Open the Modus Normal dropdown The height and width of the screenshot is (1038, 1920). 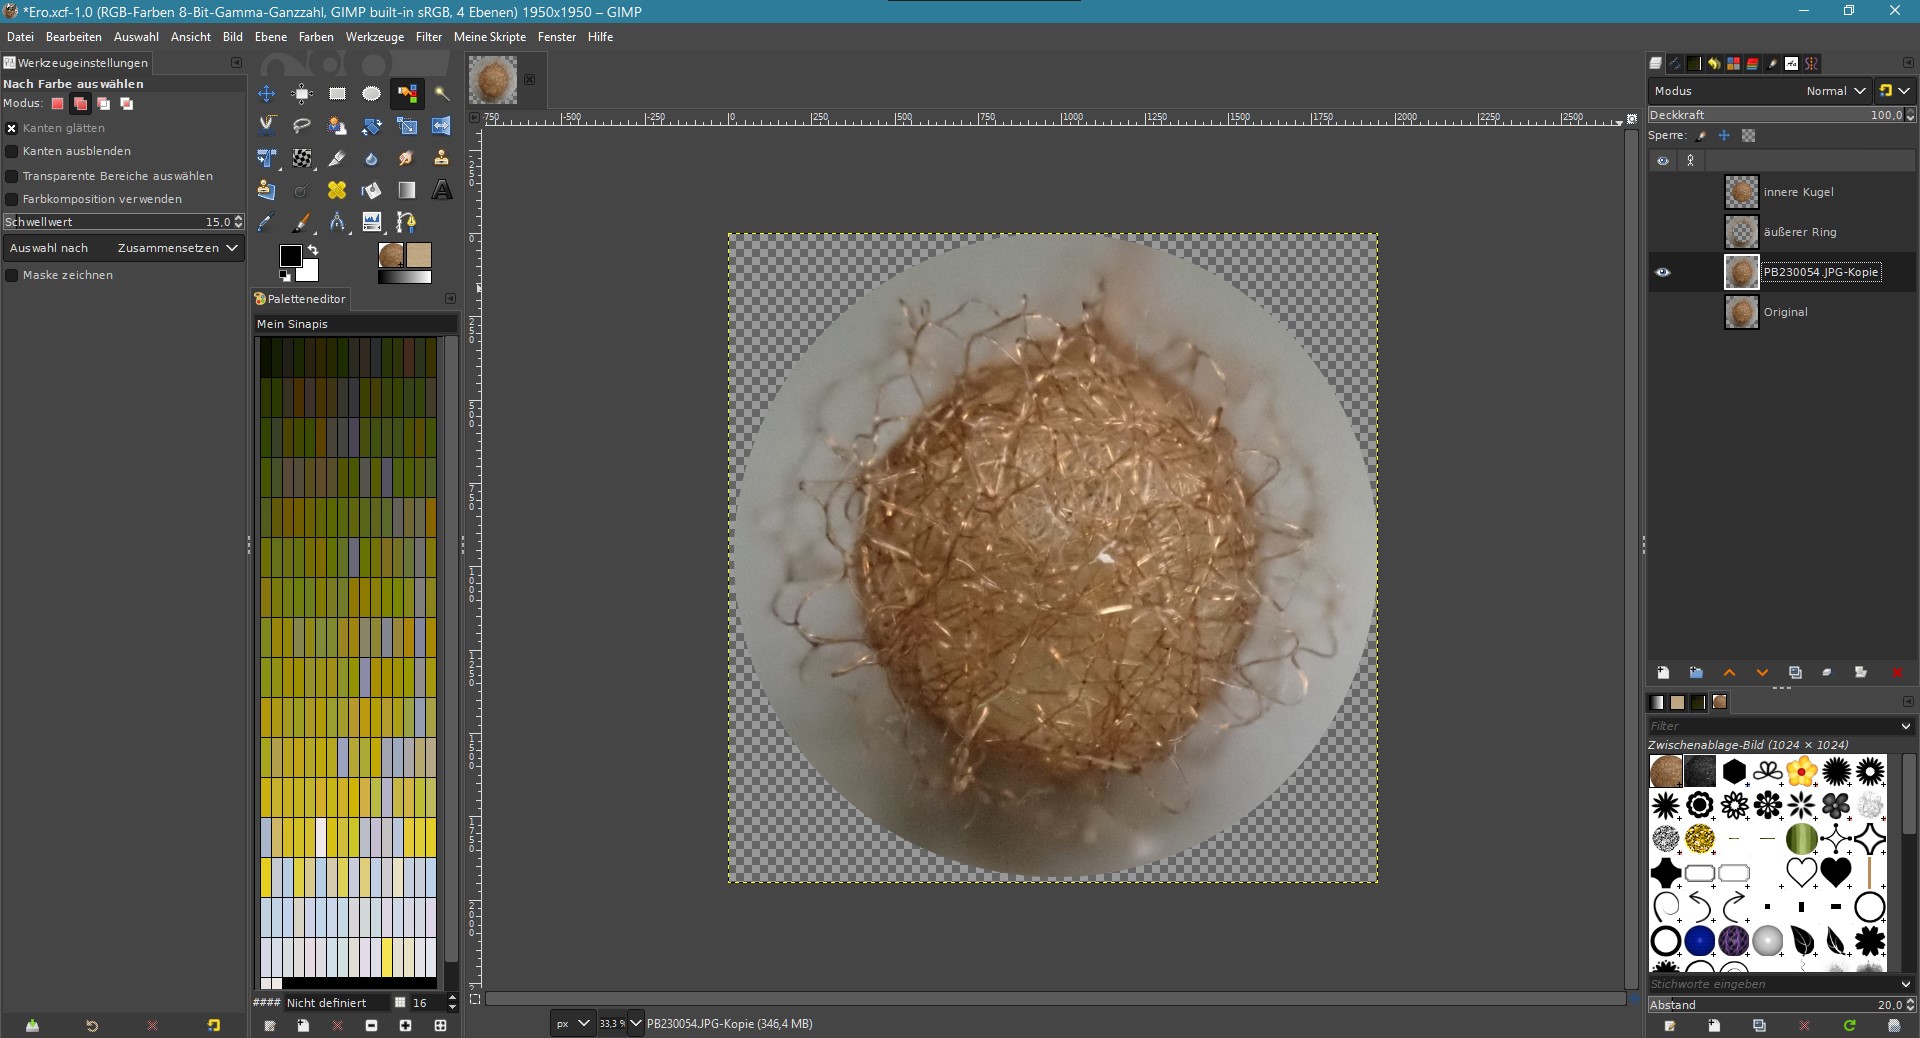click(1835, 91)
